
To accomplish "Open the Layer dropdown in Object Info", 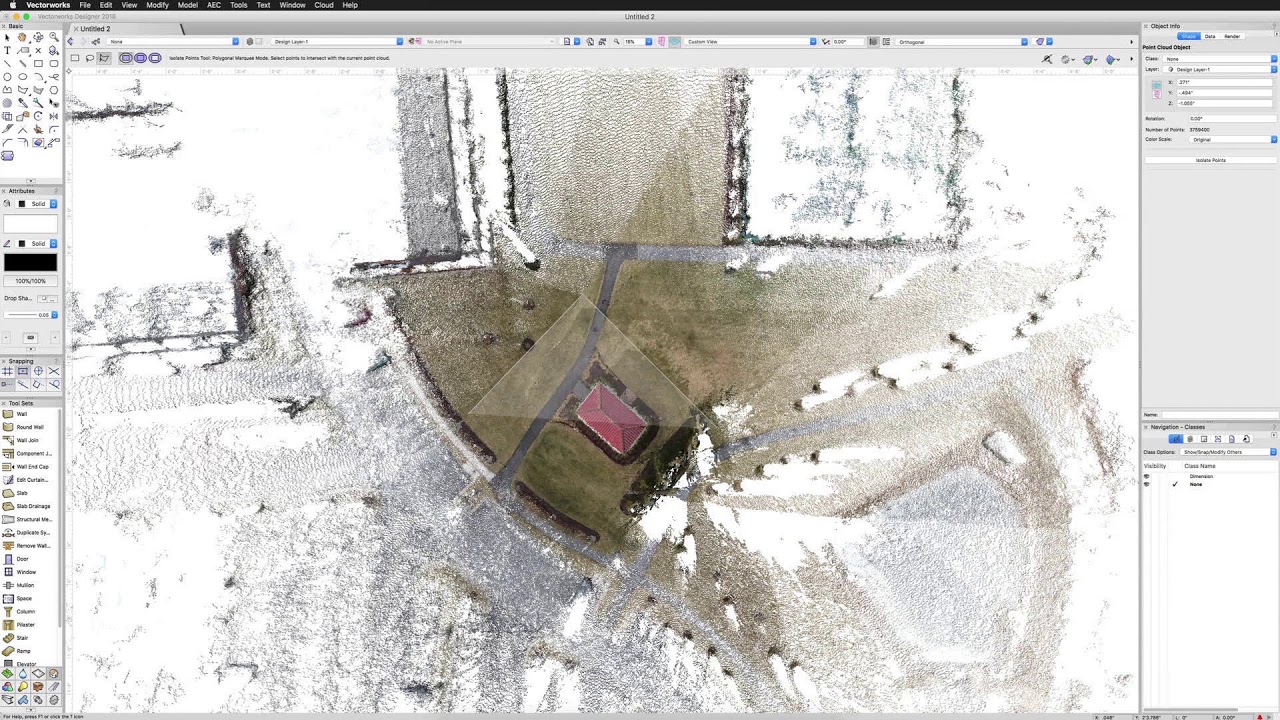I will tap(1220, 69).
